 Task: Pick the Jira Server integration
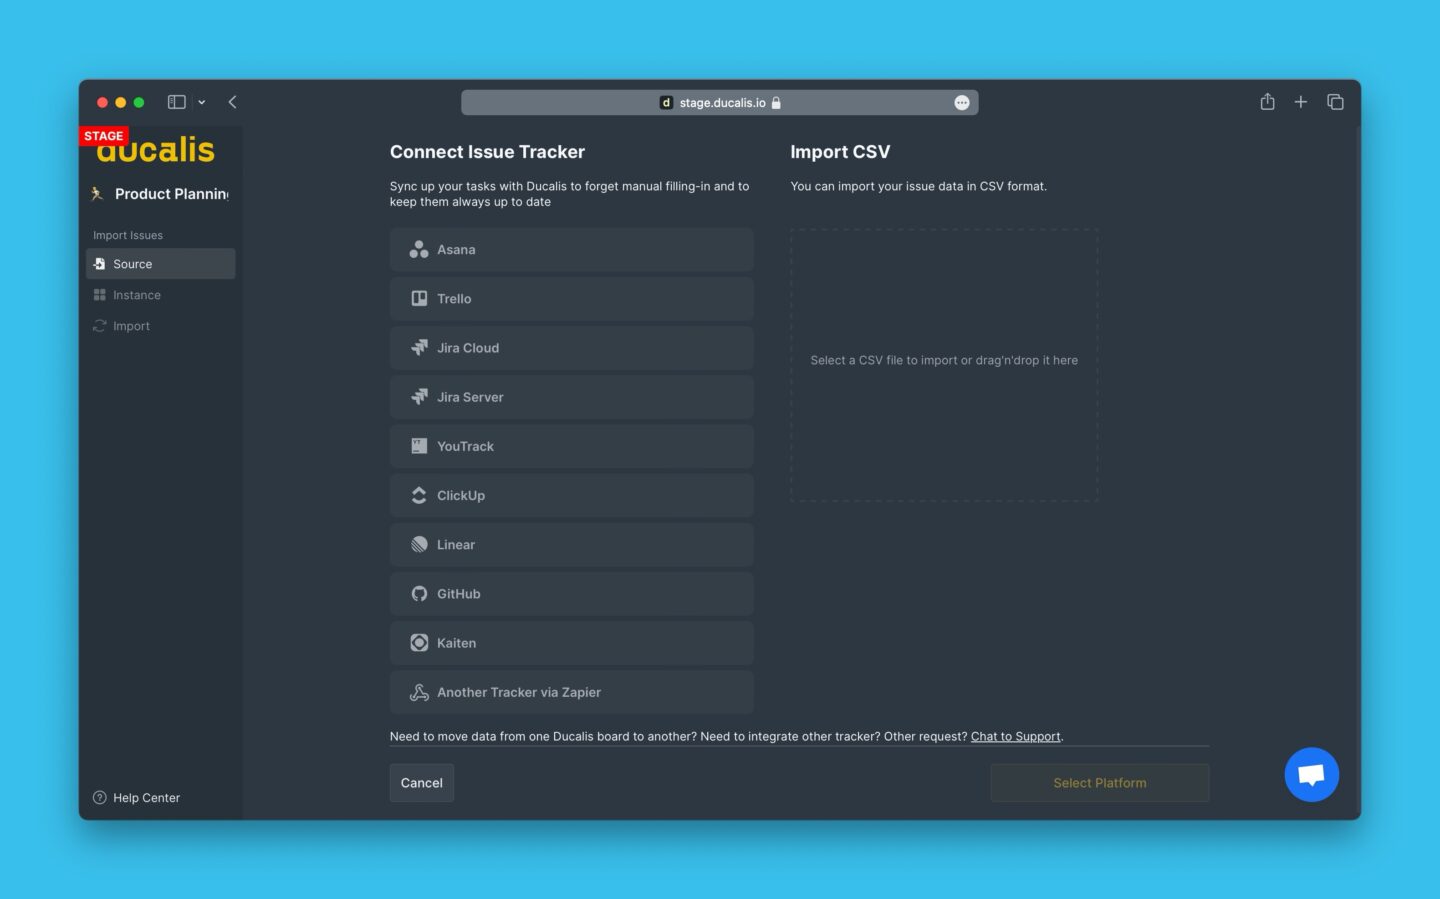click(571, 397)
